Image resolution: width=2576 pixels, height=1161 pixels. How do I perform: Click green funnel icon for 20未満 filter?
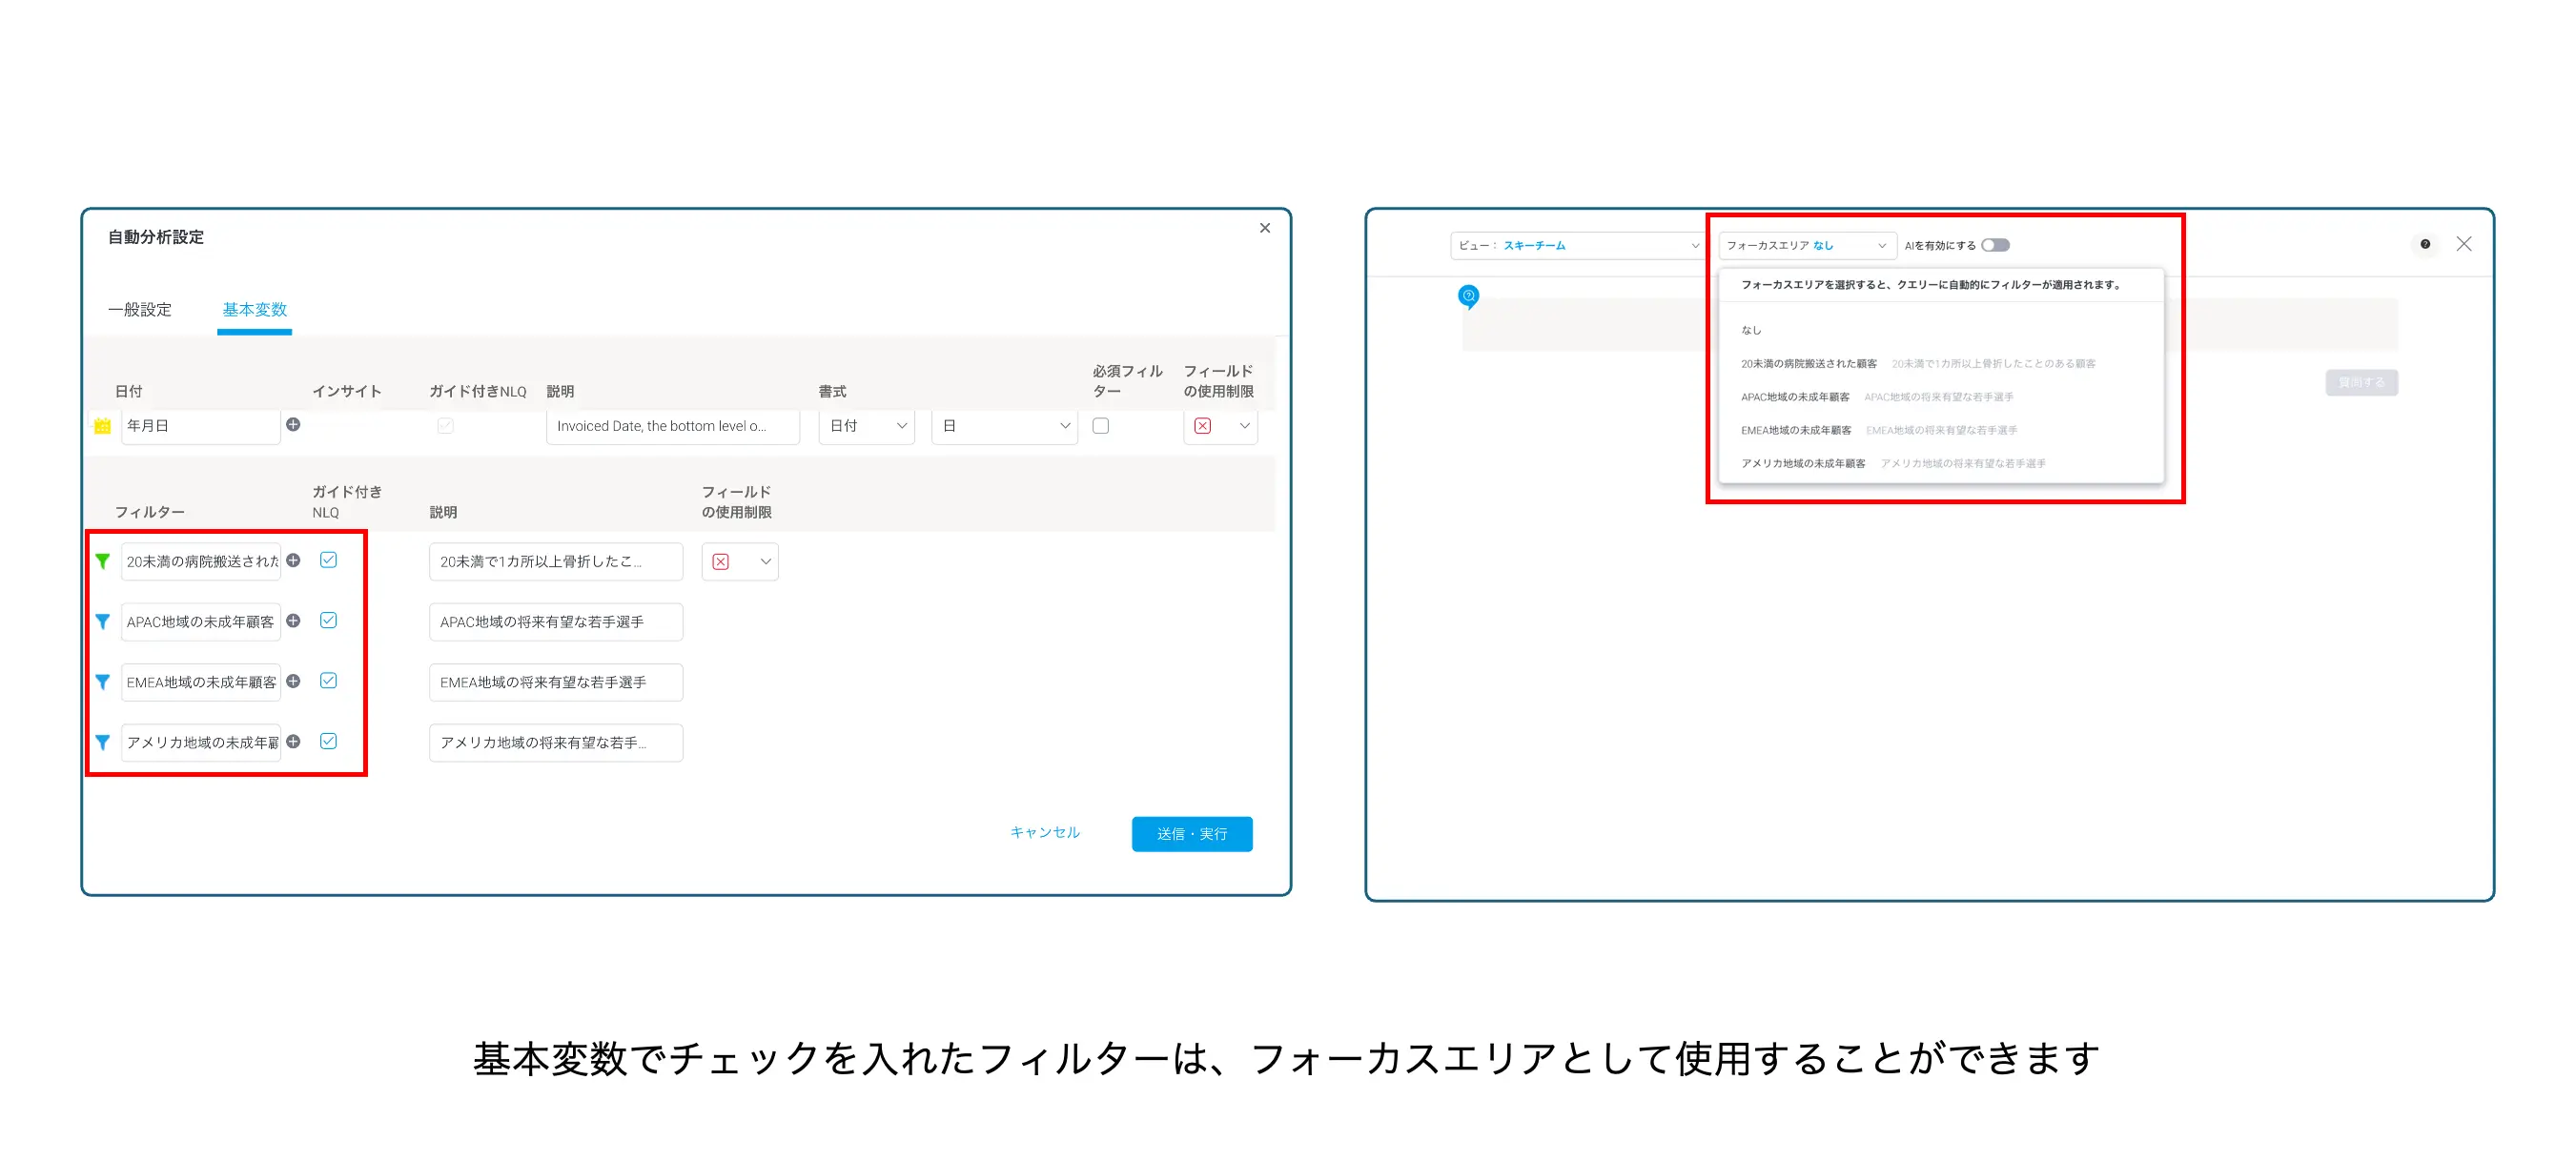pyautogui.click(x=102, y=561)
